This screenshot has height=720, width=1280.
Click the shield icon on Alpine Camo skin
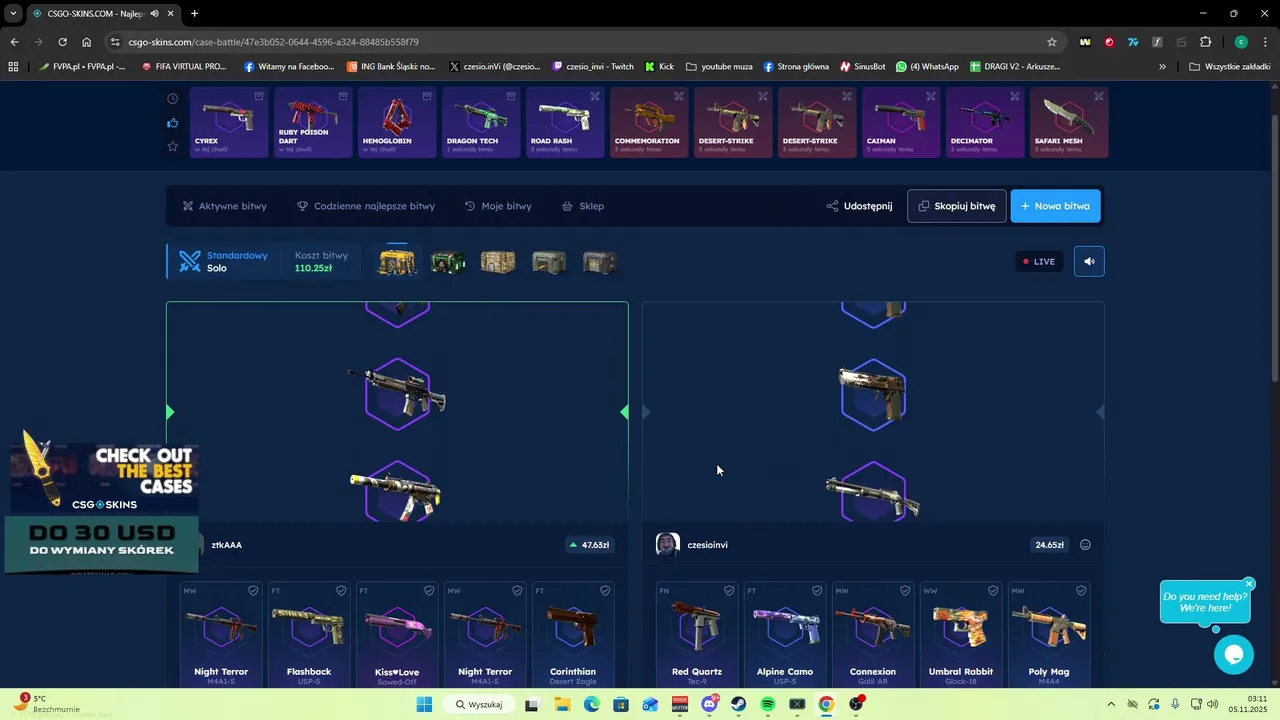tap(817, 591)
